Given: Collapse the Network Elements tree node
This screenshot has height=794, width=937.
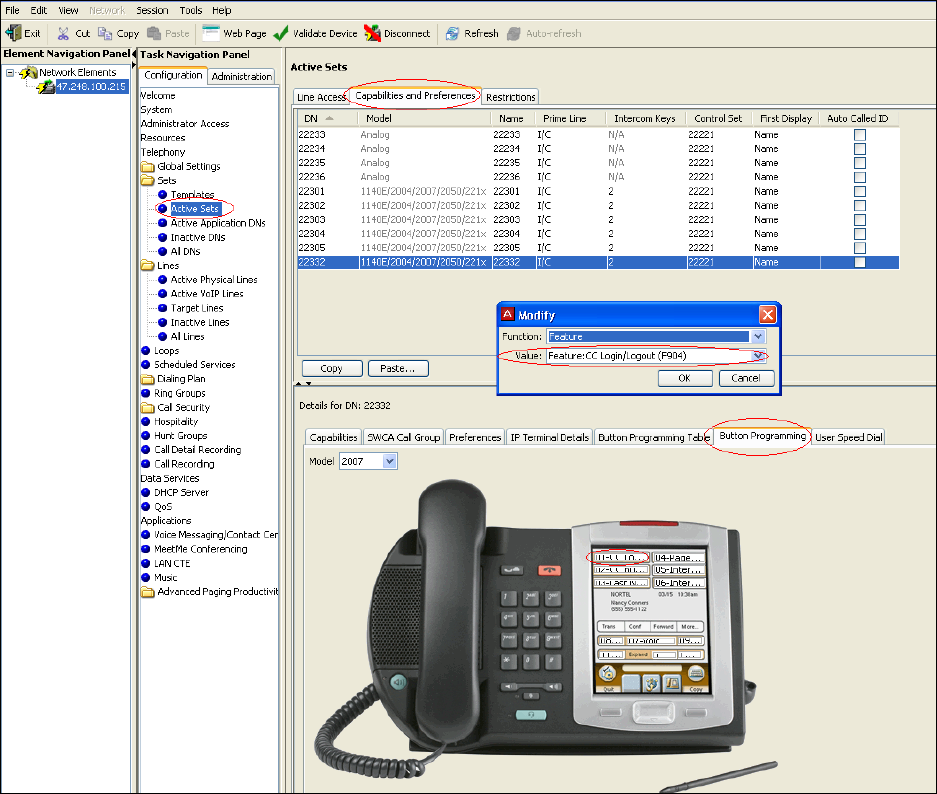Looking at the screenshot, I should 10,73.
